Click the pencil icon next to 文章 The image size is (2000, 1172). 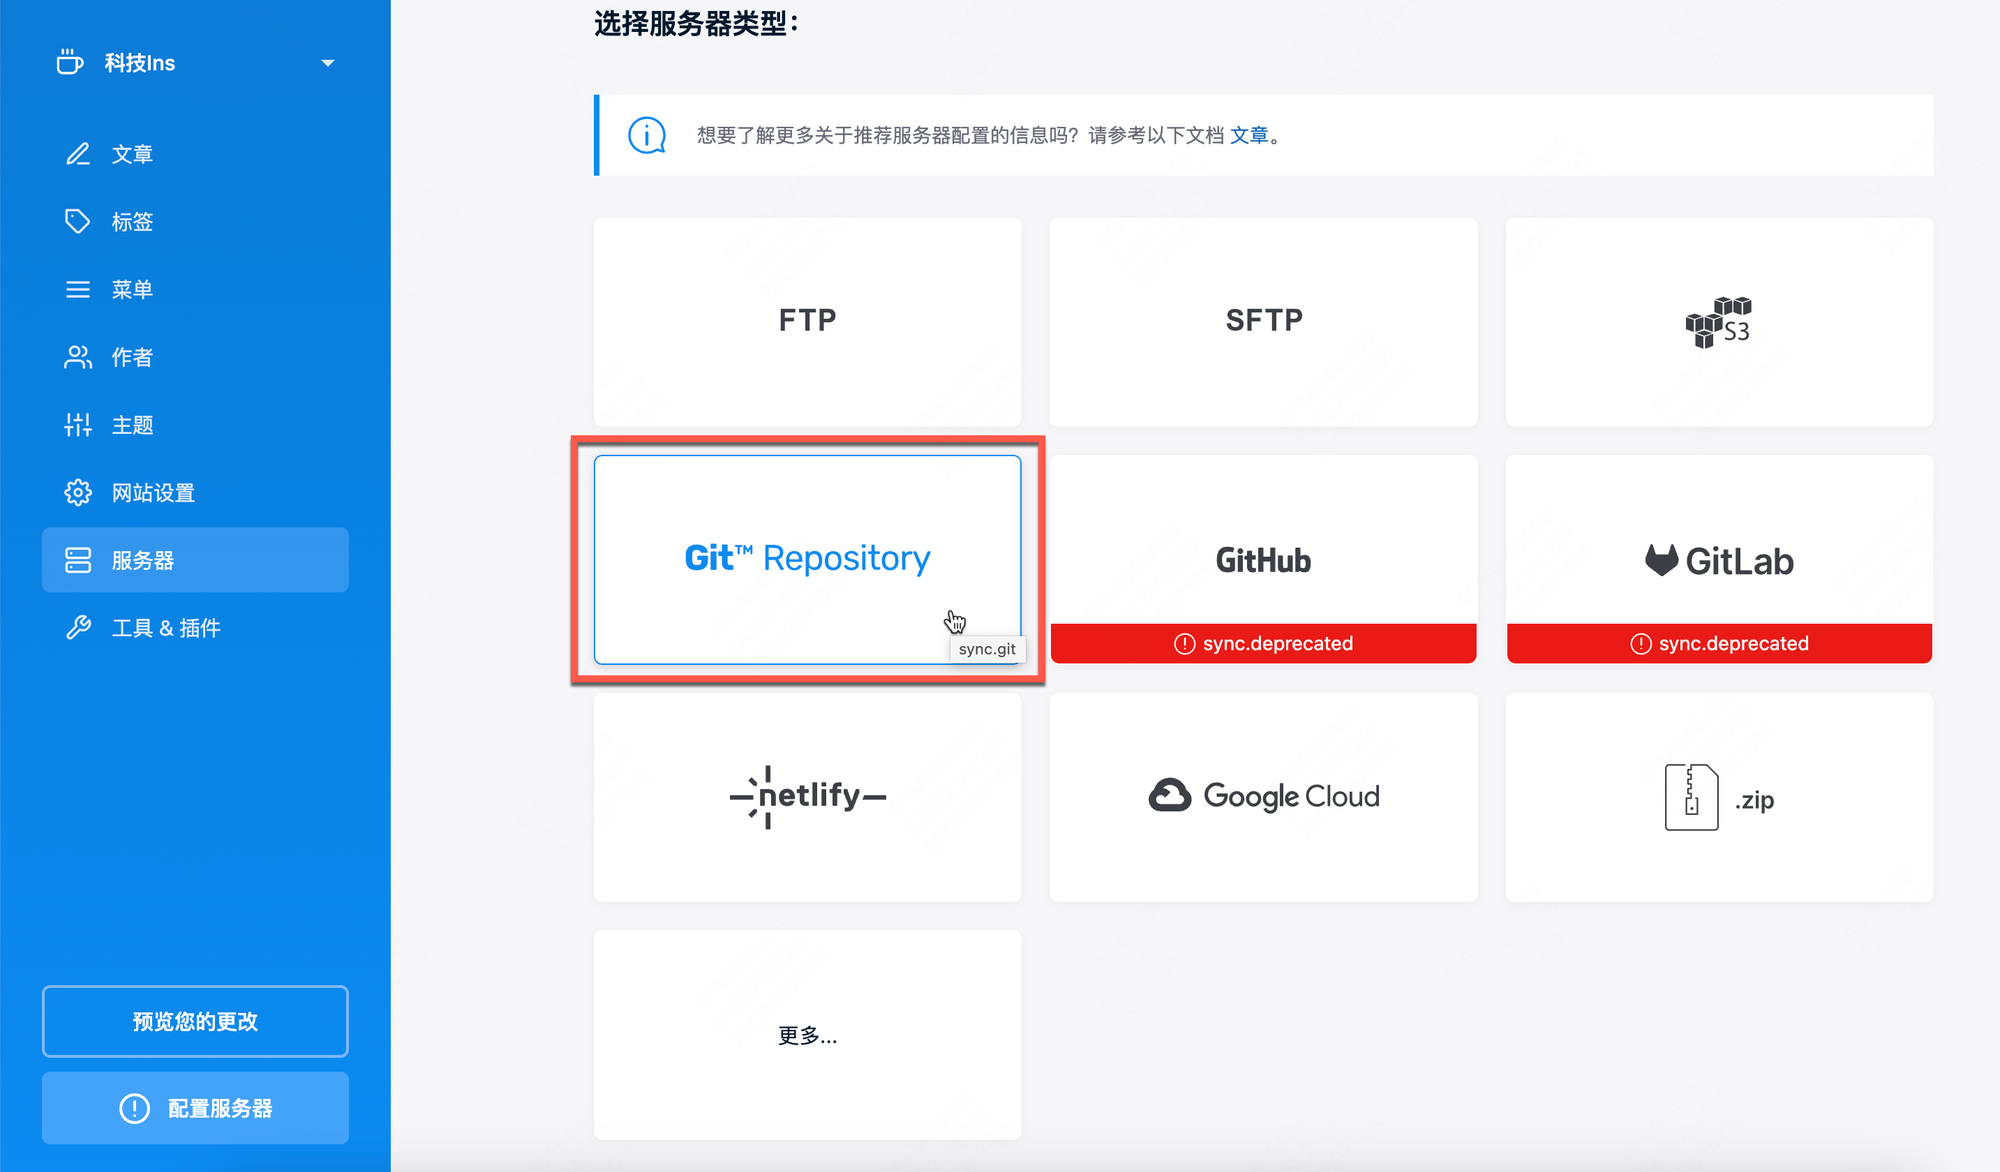click(x=78, y=154)
